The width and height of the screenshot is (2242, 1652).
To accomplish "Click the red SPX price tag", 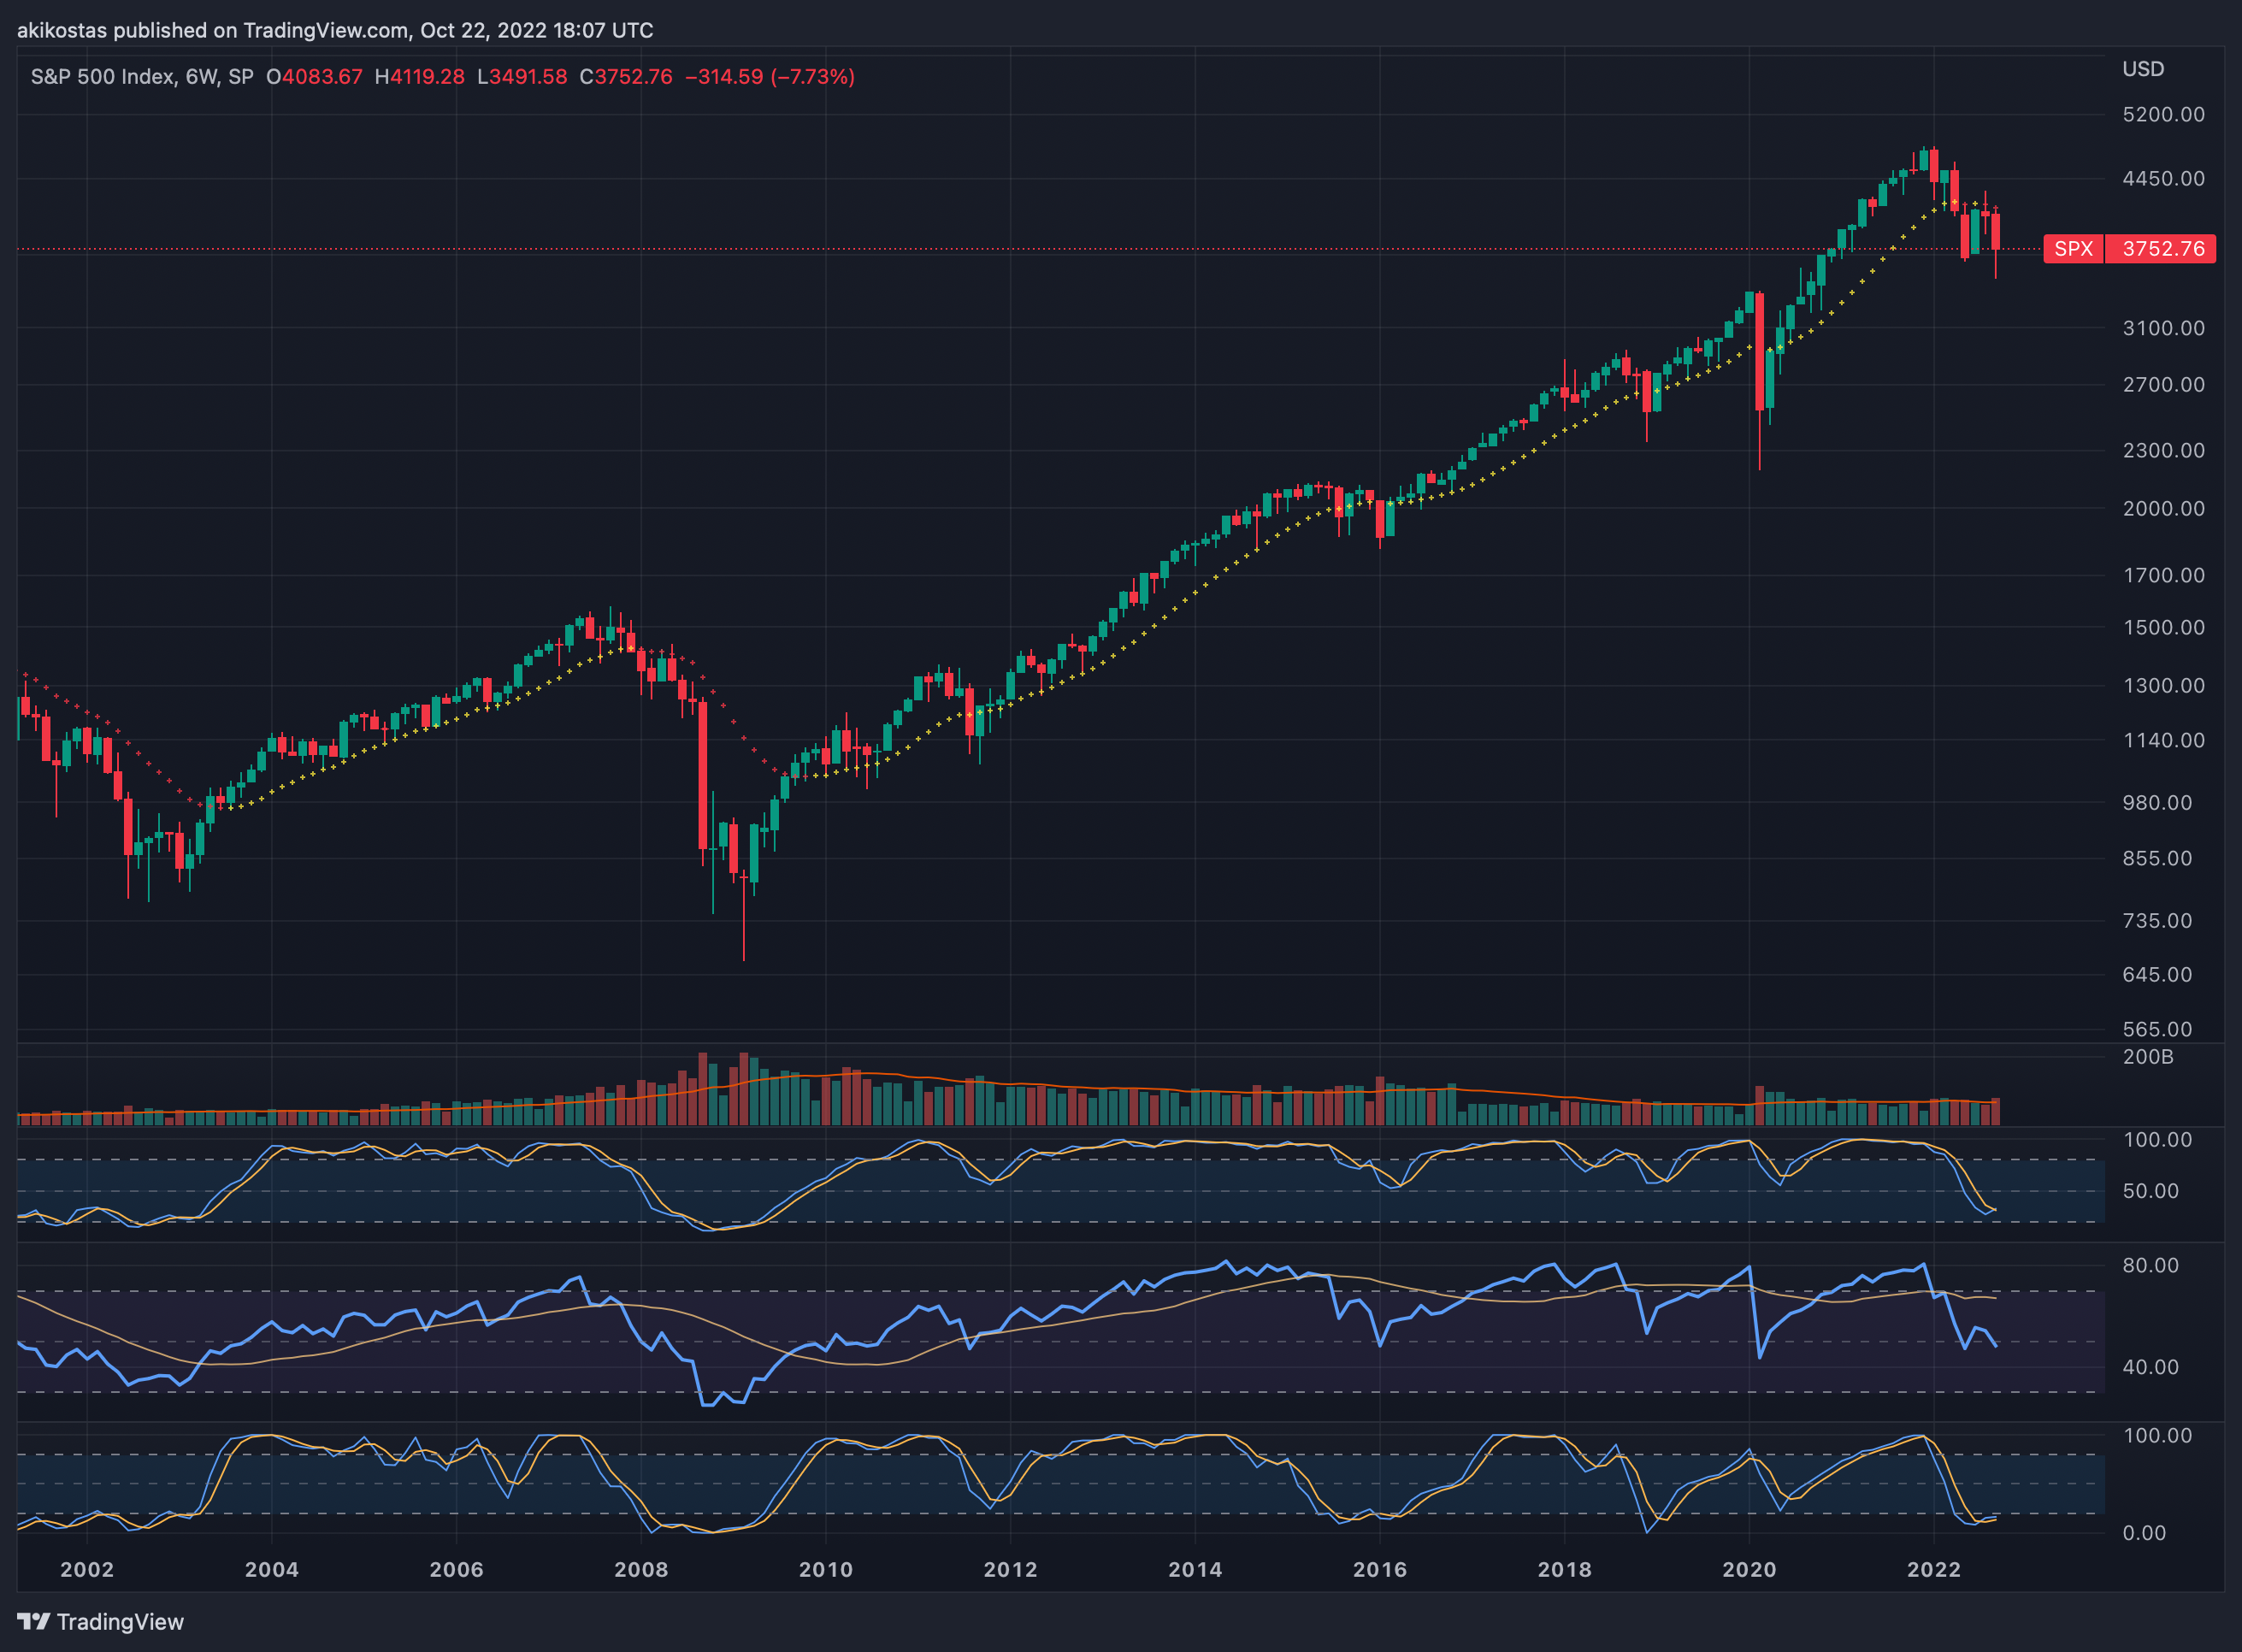I will [2074, 249].
